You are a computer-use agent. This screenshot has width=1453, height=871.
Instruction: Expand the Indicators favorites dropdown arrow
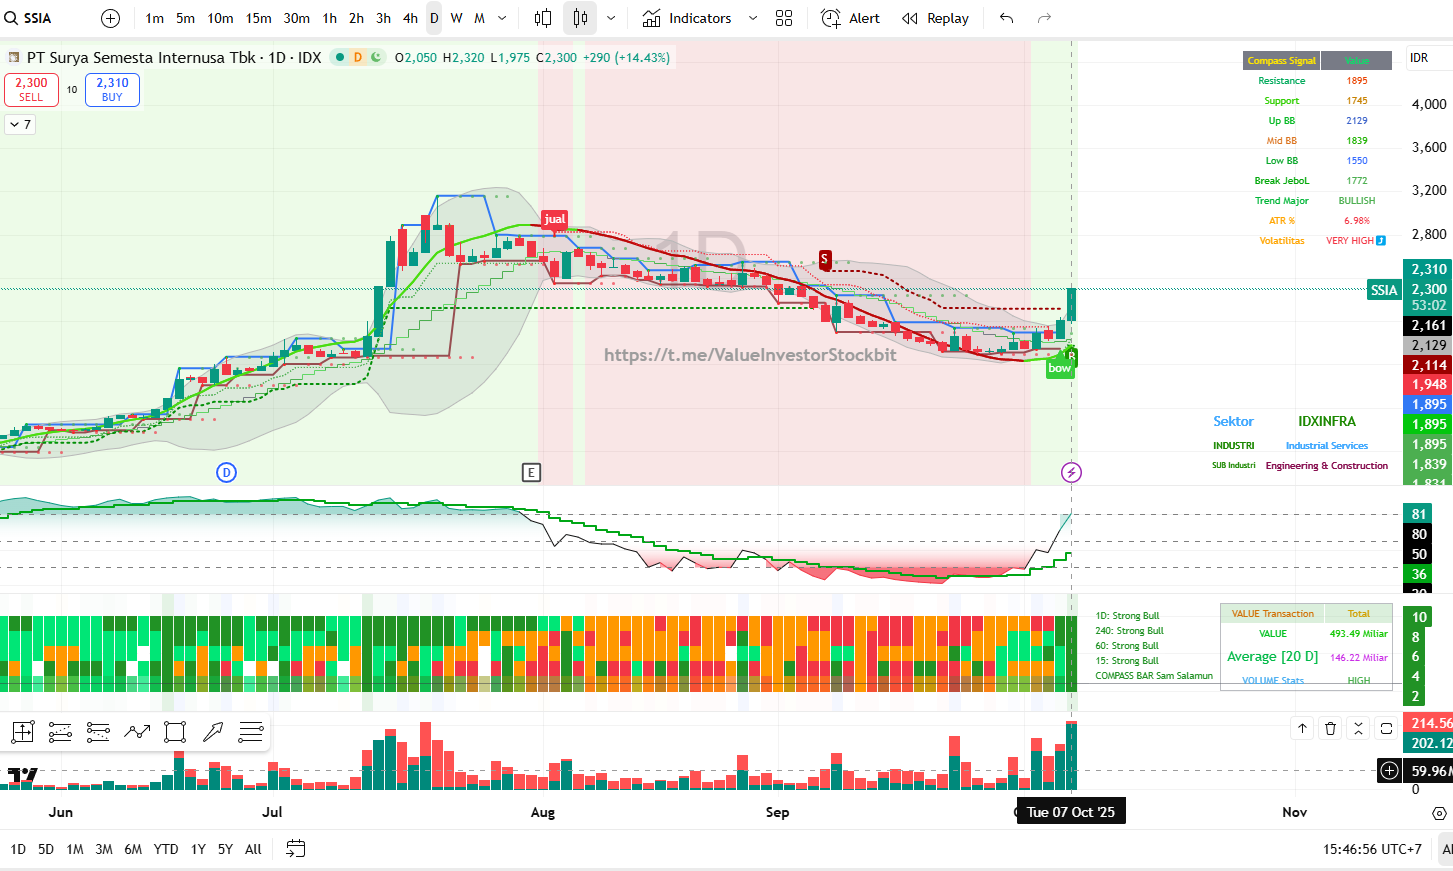tap(753, 18)
